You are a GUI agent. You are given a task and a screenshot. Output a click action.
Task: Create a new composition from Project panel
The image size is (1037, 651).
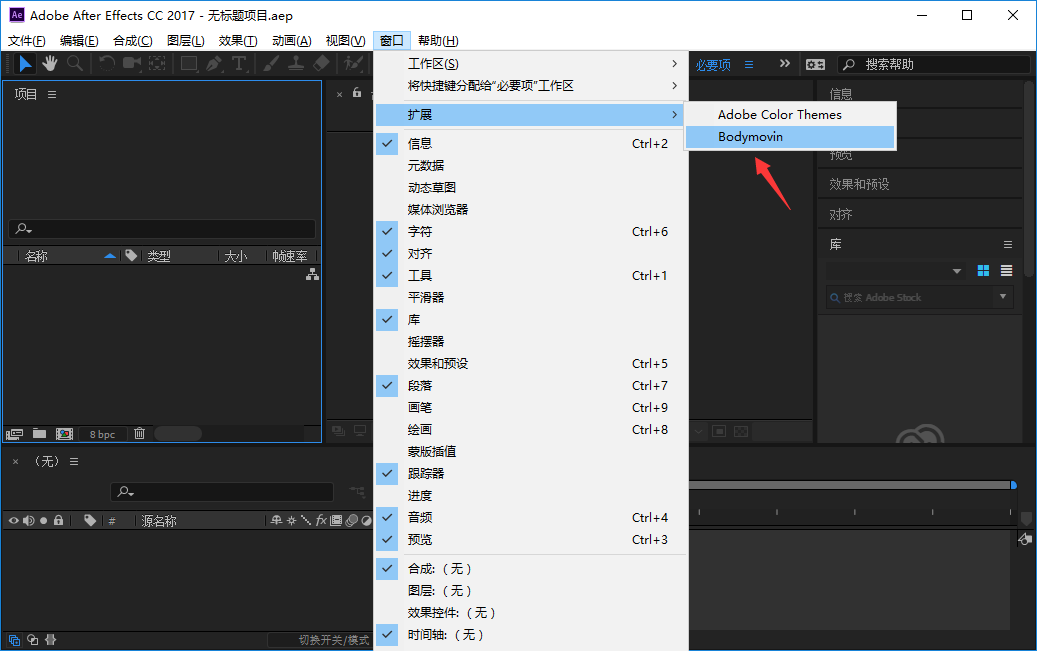click(64, 434)
